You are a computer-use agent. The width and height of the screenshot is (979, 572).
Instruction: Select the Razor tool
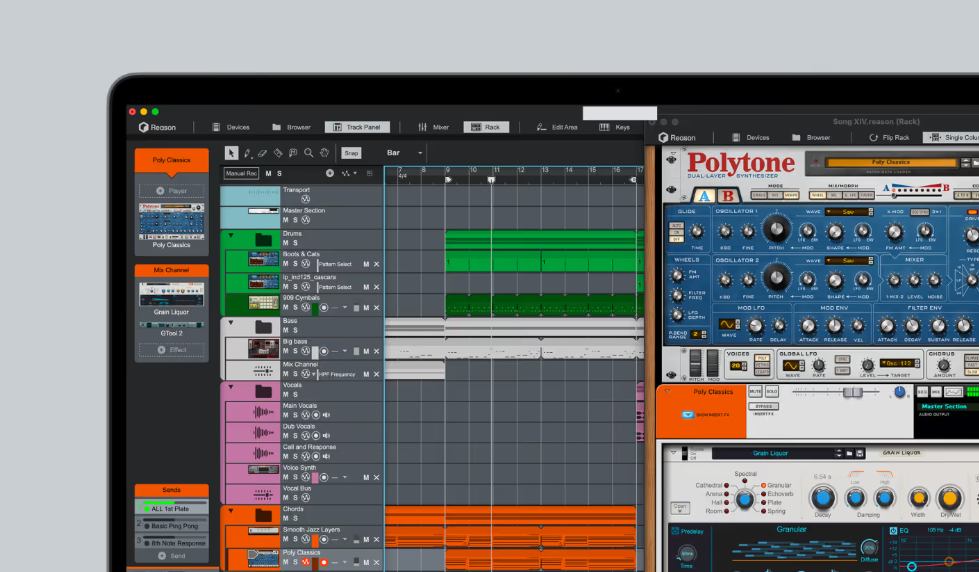tap(278, 153)
